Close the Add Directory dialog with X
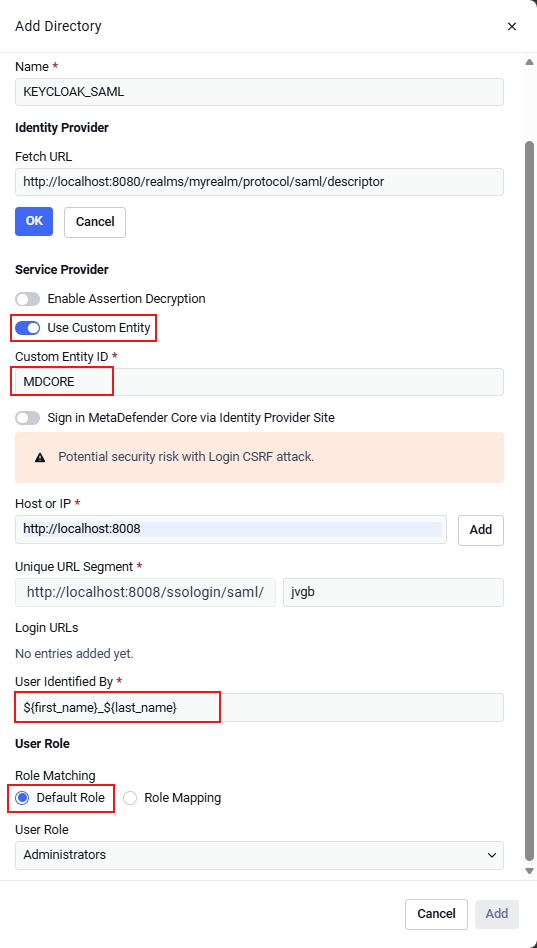This screenshot has height=948, width=537. tap(512, 27)
